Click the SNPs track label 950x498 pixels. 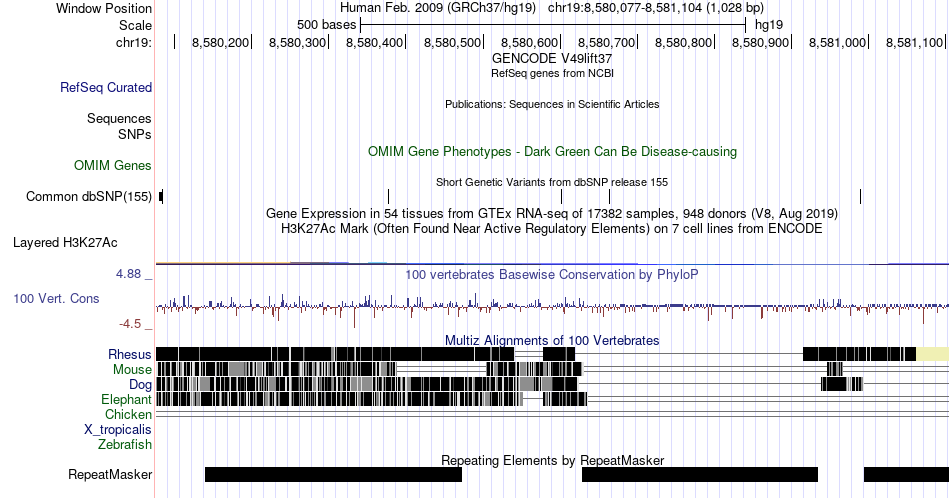click(135, 134)
